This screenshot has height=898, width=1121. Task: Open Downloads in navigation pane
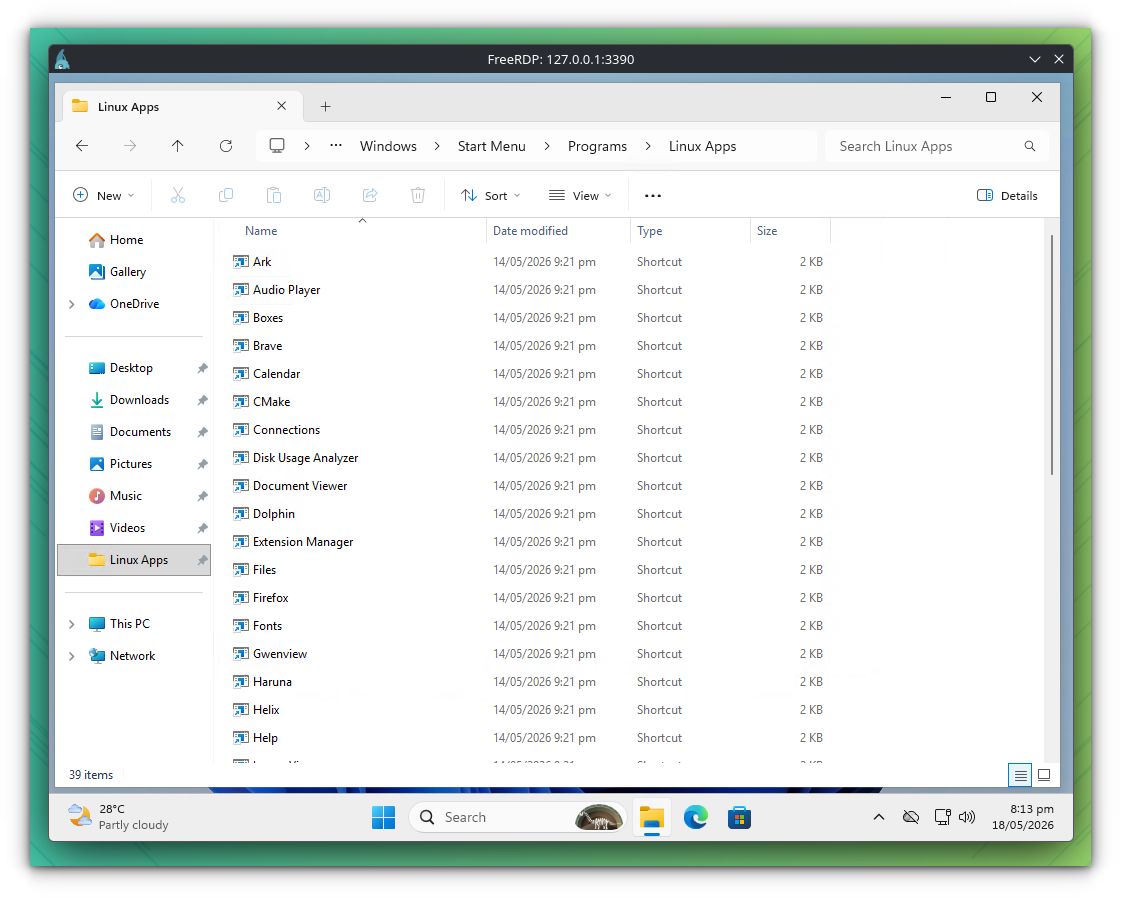point(139,400)
